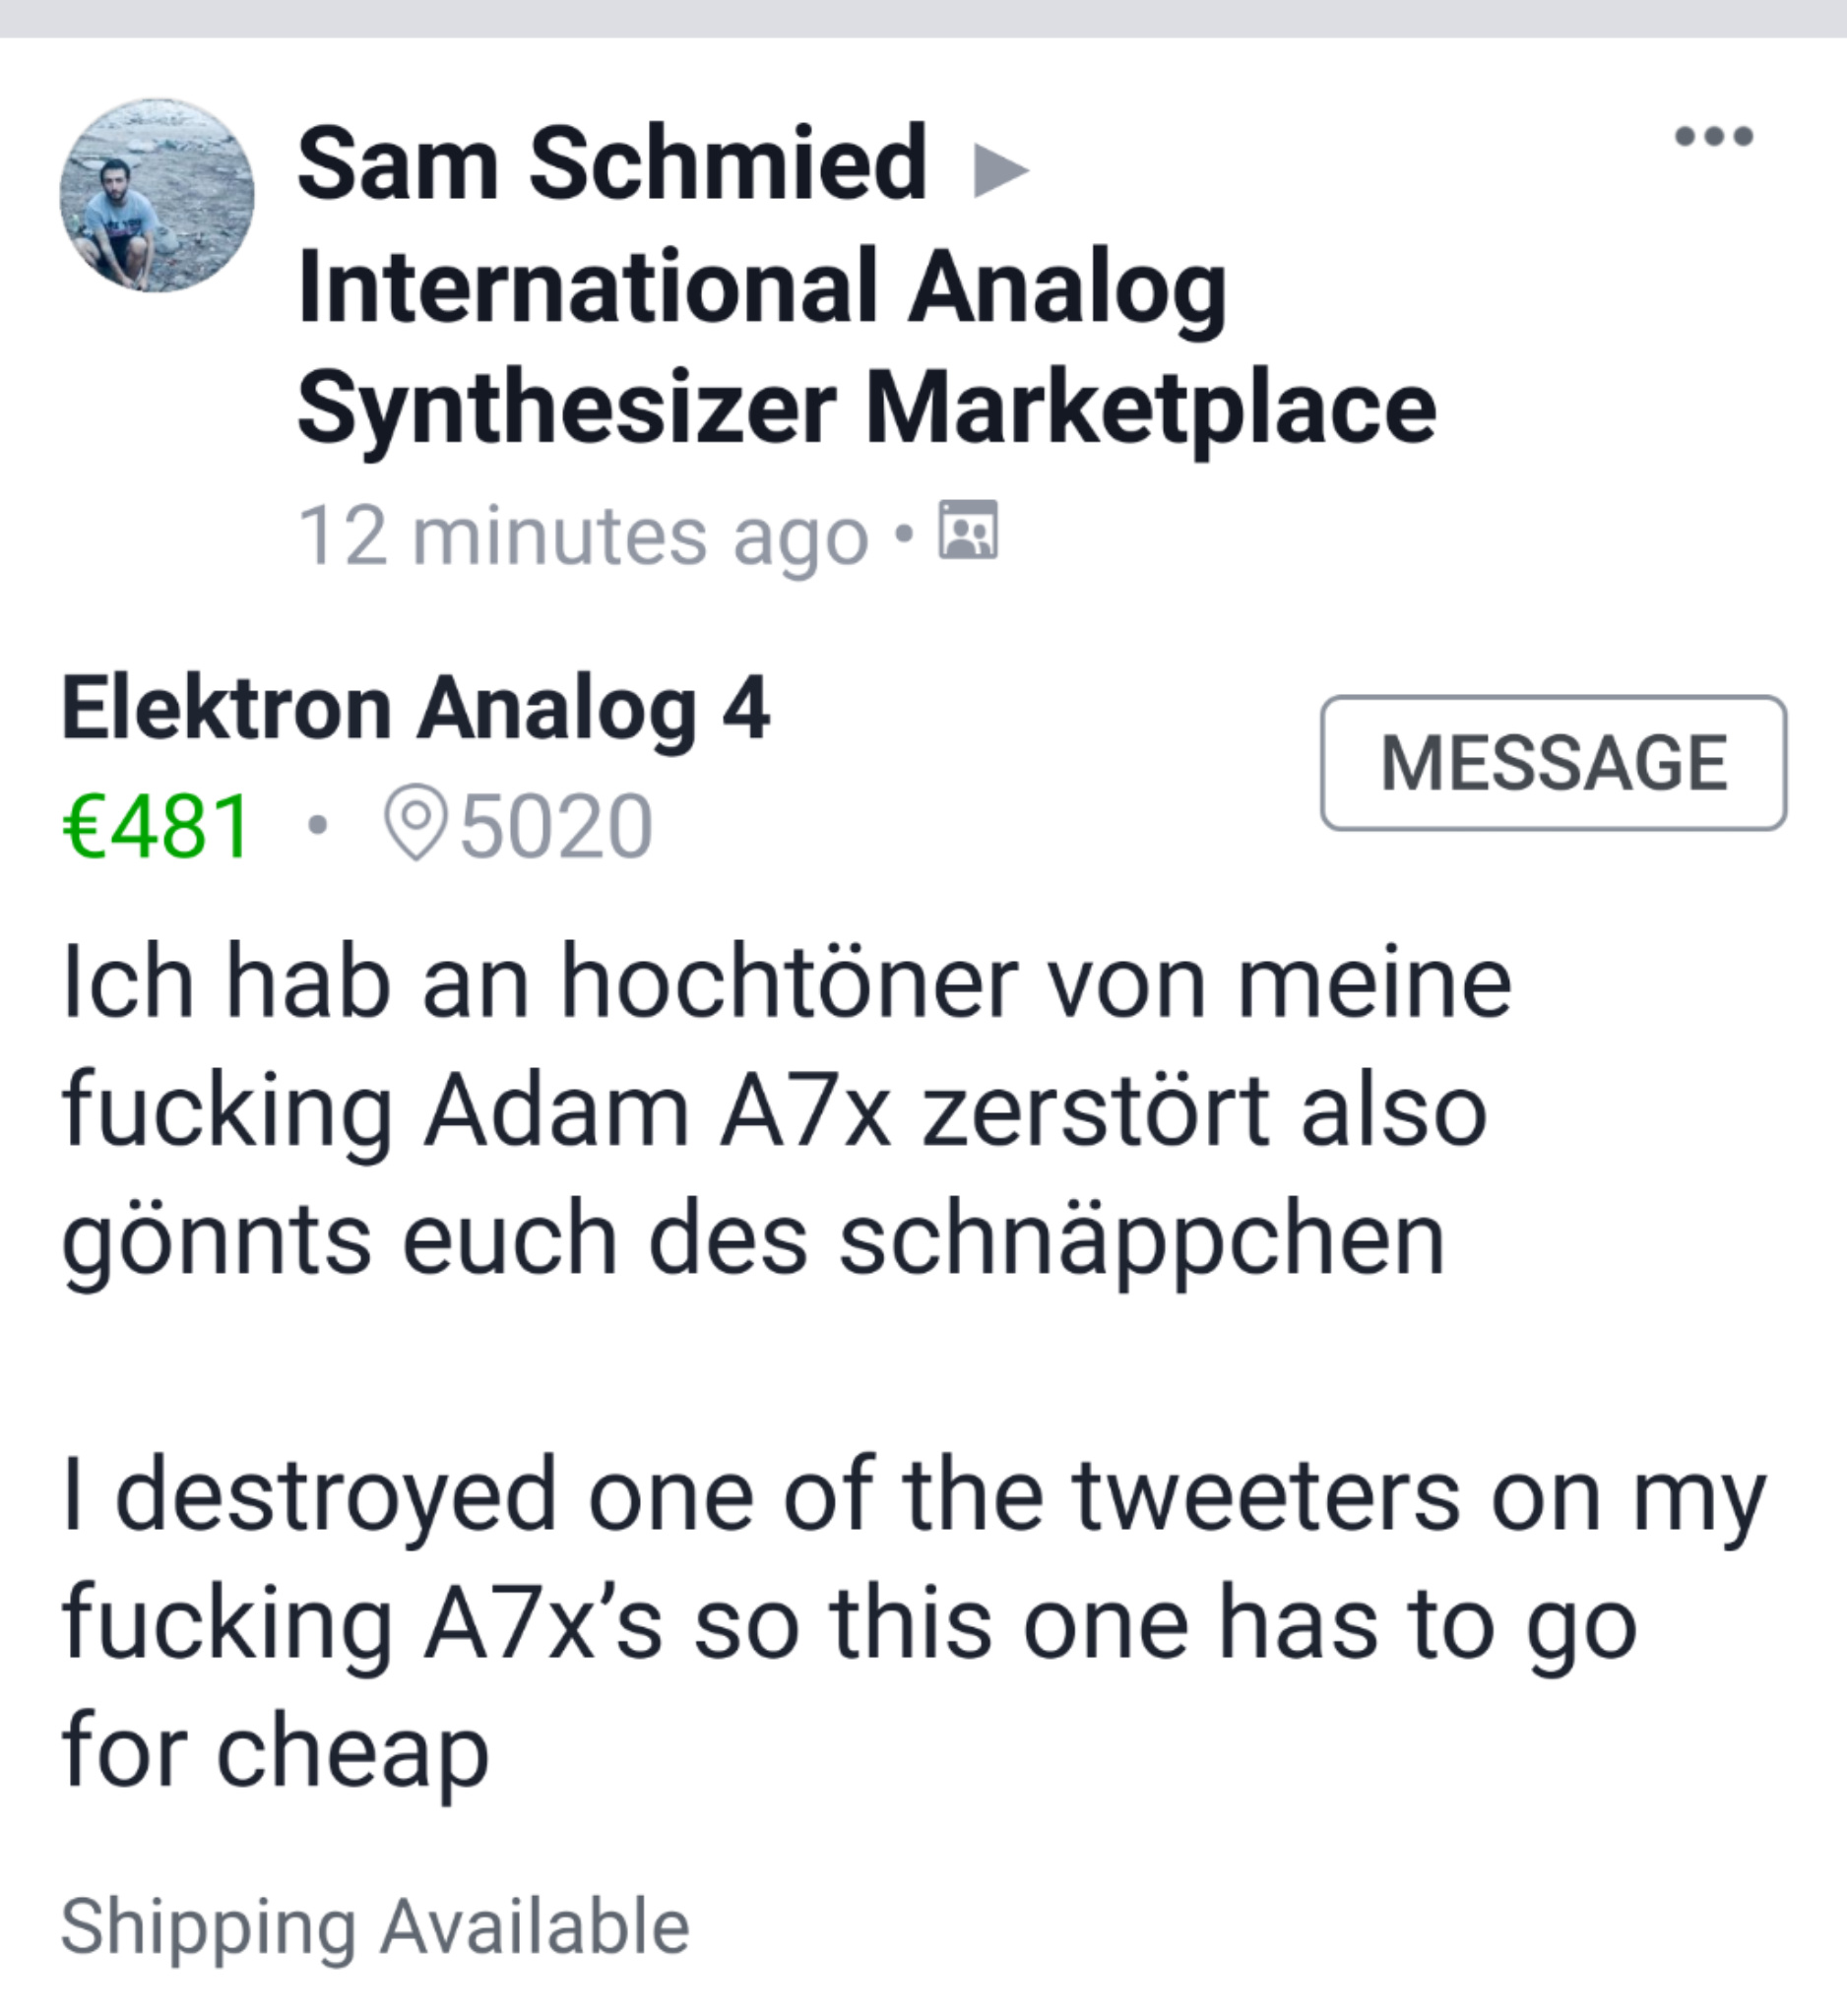Click the "Shipping Available" label
This screenshot has height=2016, width=1847.
[x=375, y=1926]
